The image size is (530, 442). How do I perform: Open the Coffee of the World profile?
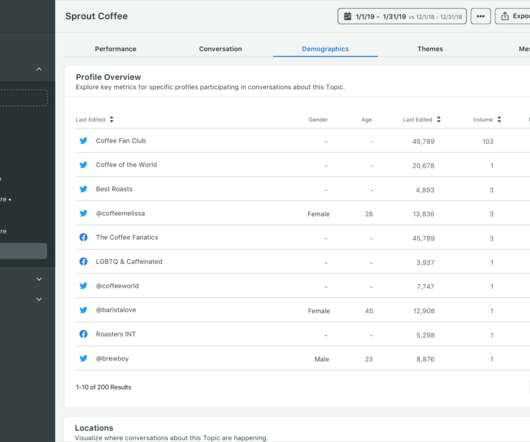[x=126, y=165]
